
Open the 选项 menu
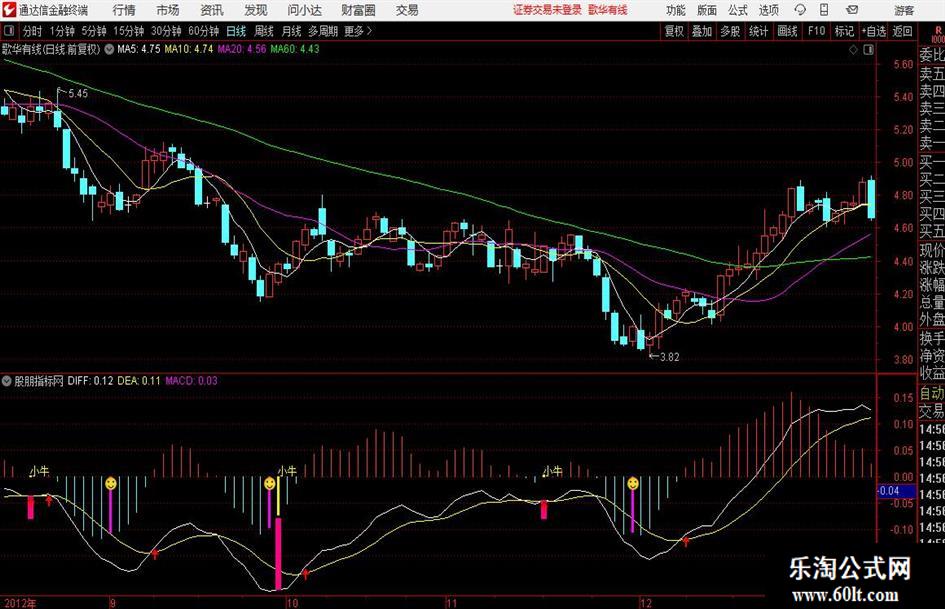(x=768, y=10)
